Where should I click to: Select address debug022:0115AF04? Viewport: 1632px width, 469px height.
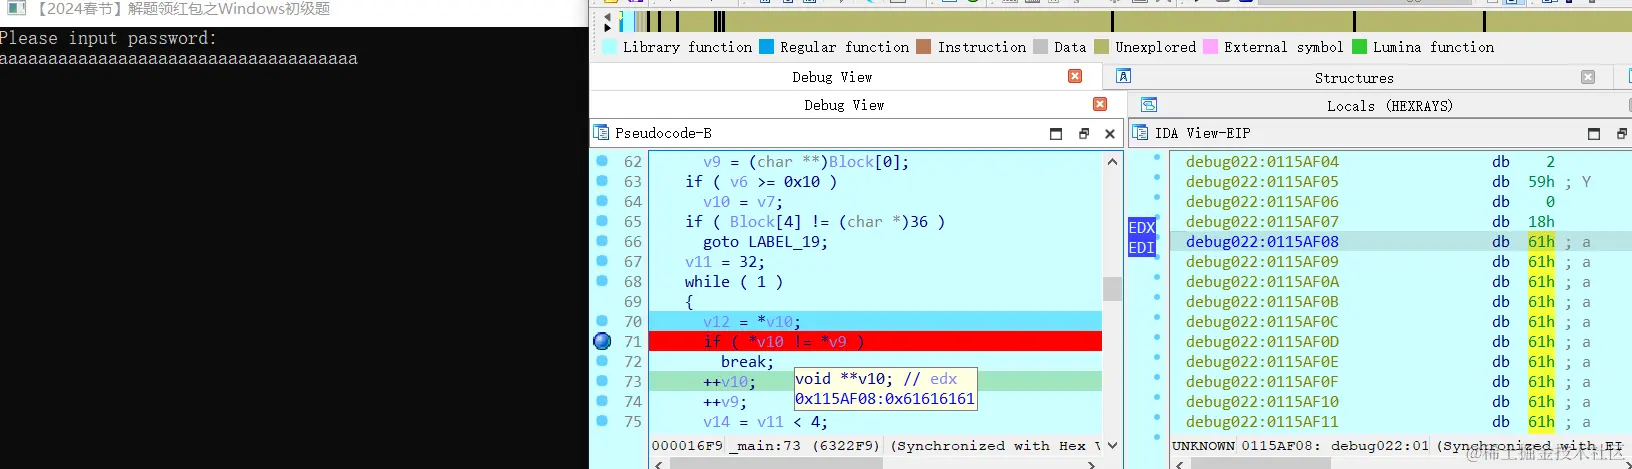pyautogui.click(x=1262, y=161)
